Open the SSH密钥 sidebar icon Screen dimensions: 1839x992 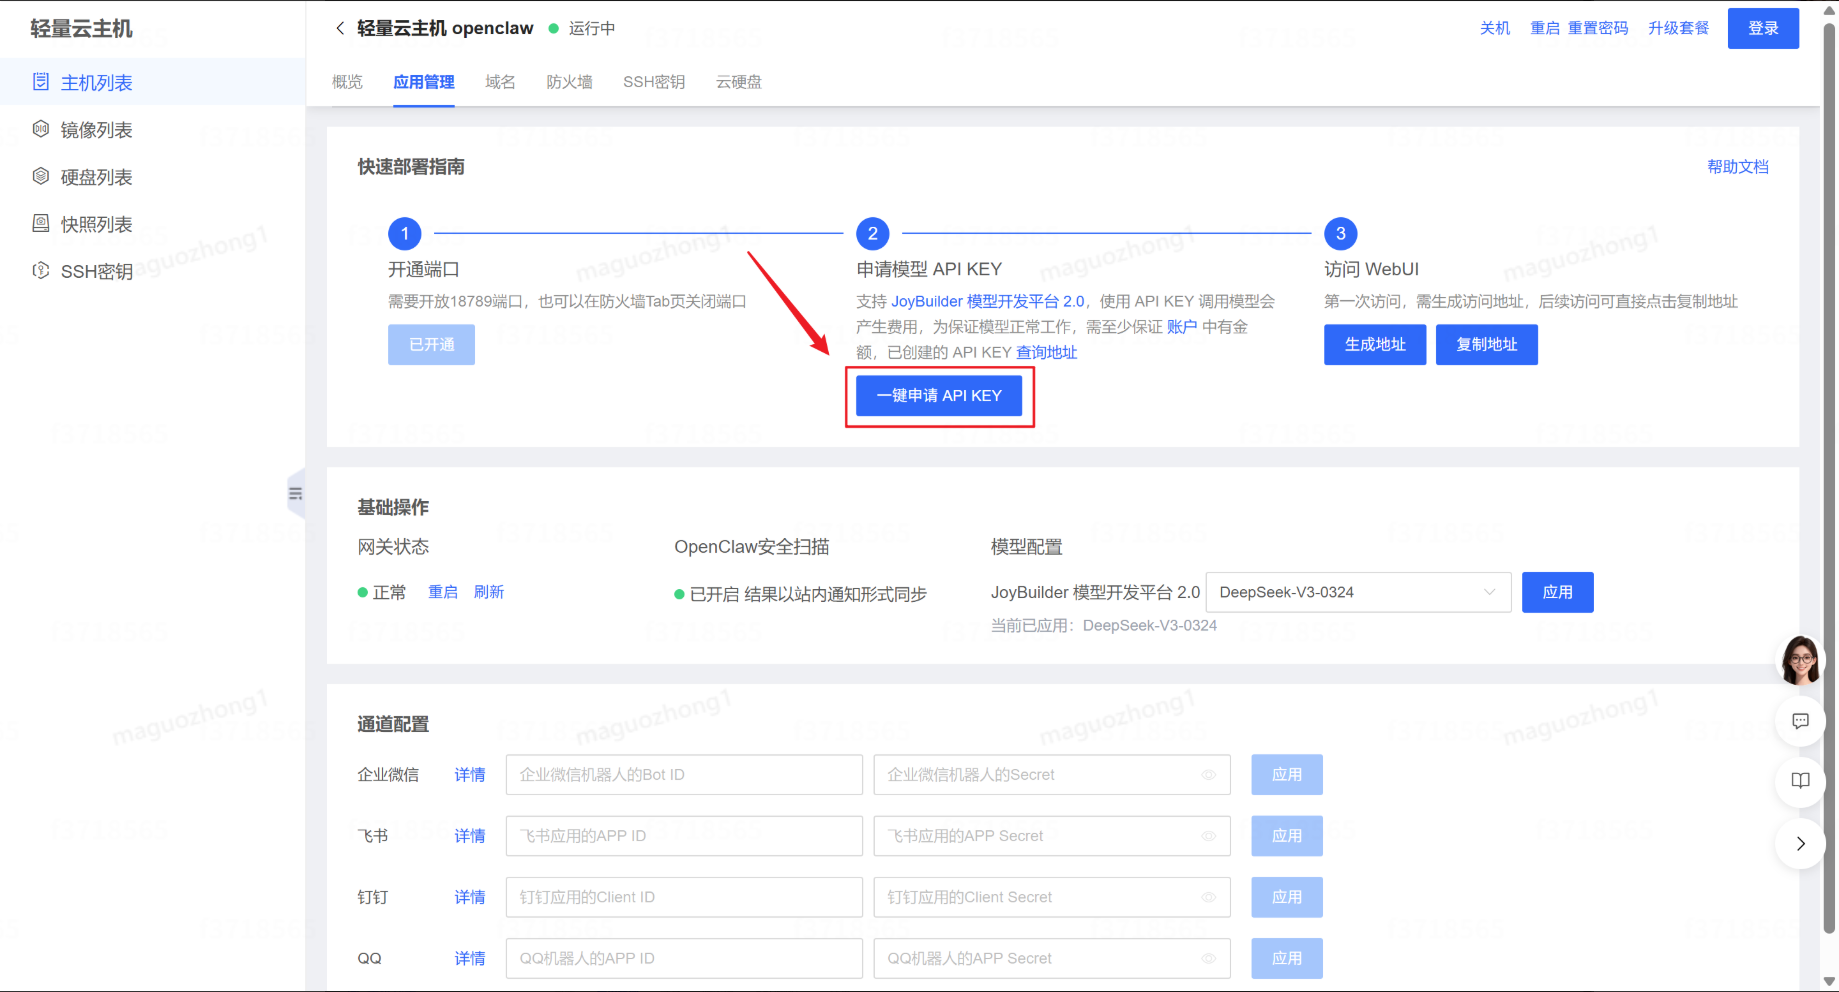pos(41,270)
